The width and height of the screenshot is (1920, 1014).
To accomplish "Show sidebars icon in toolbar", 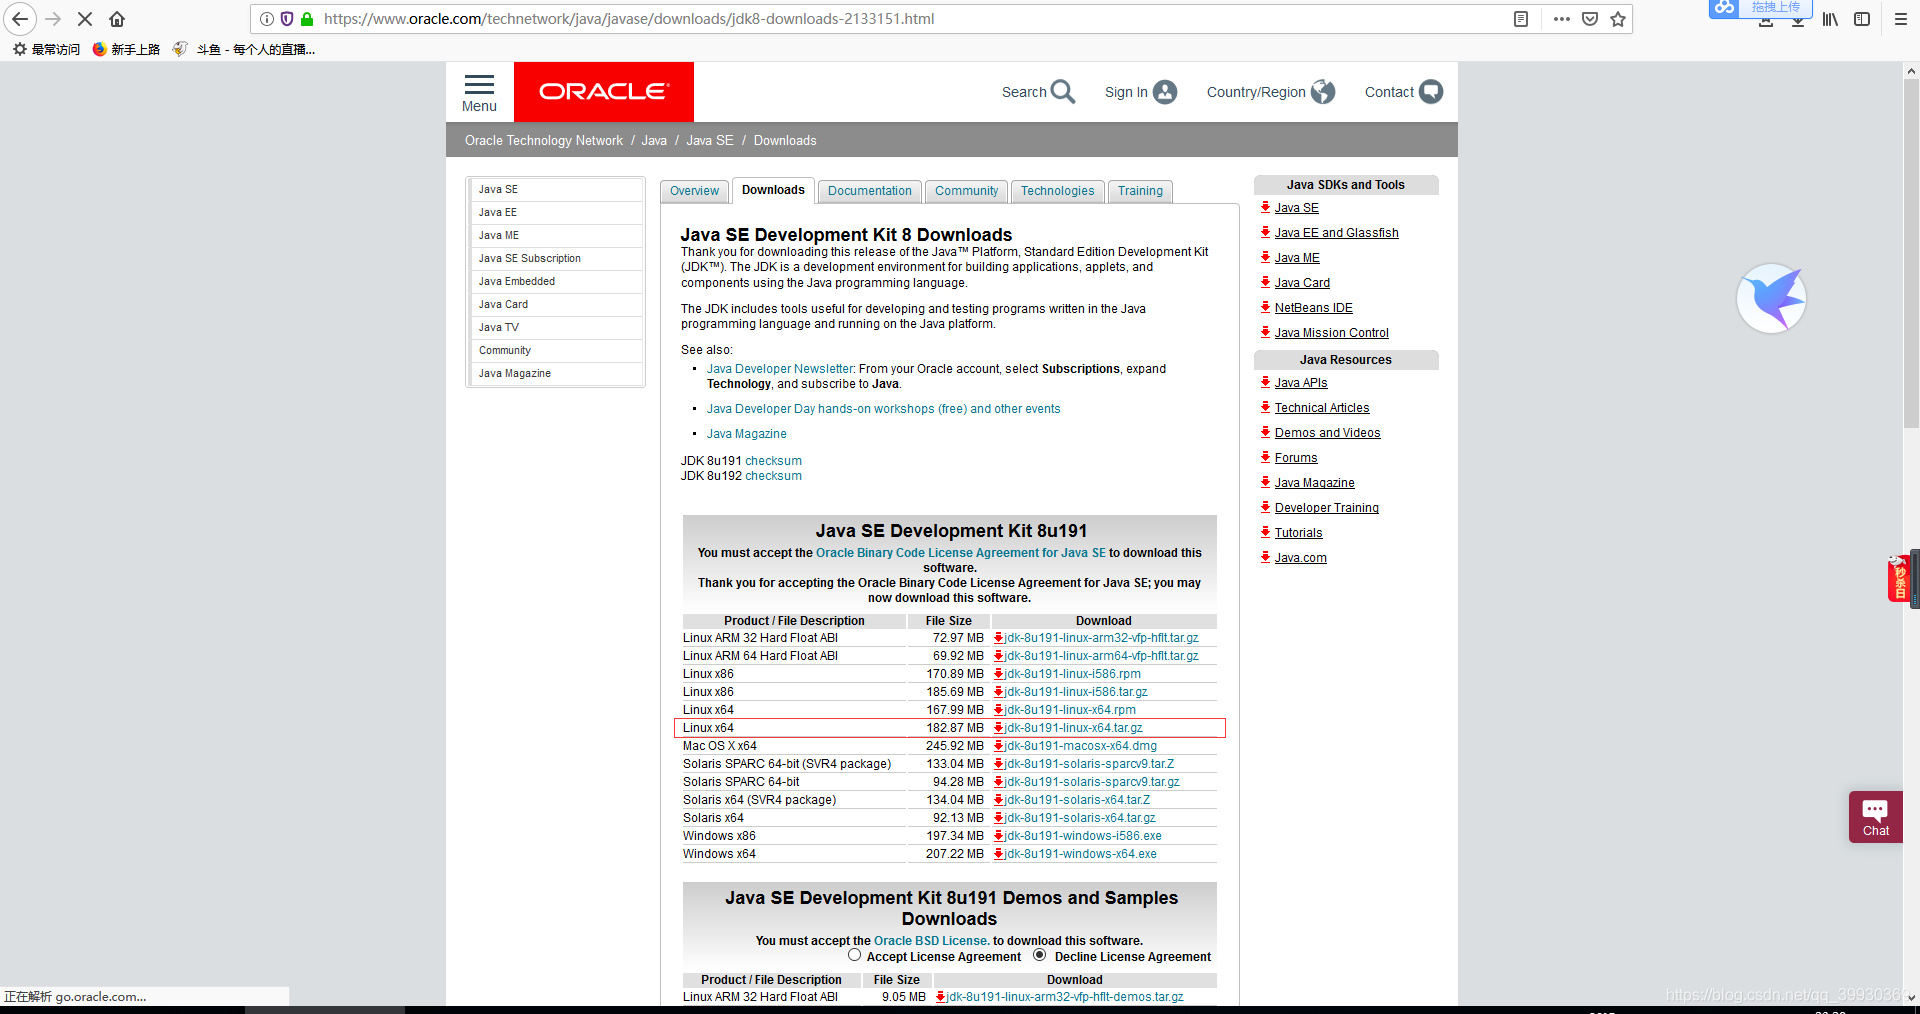I will click(1862, 19).
